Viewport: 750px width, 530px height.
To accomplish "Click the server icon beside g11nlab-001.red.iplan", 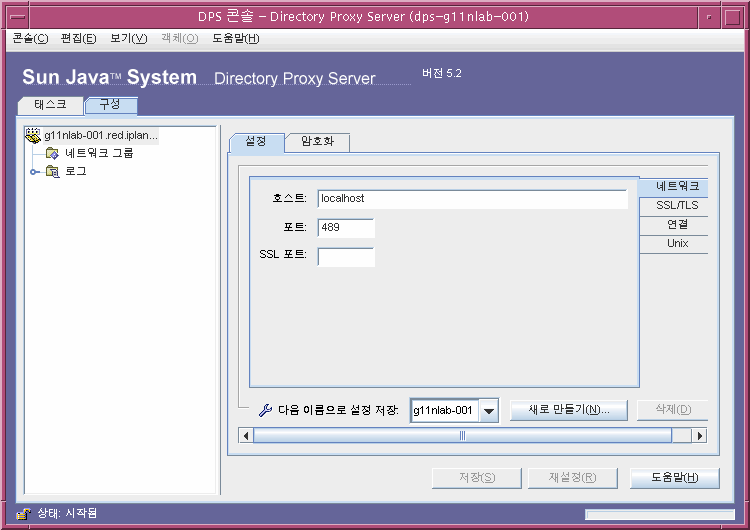I will coord(33,135).
